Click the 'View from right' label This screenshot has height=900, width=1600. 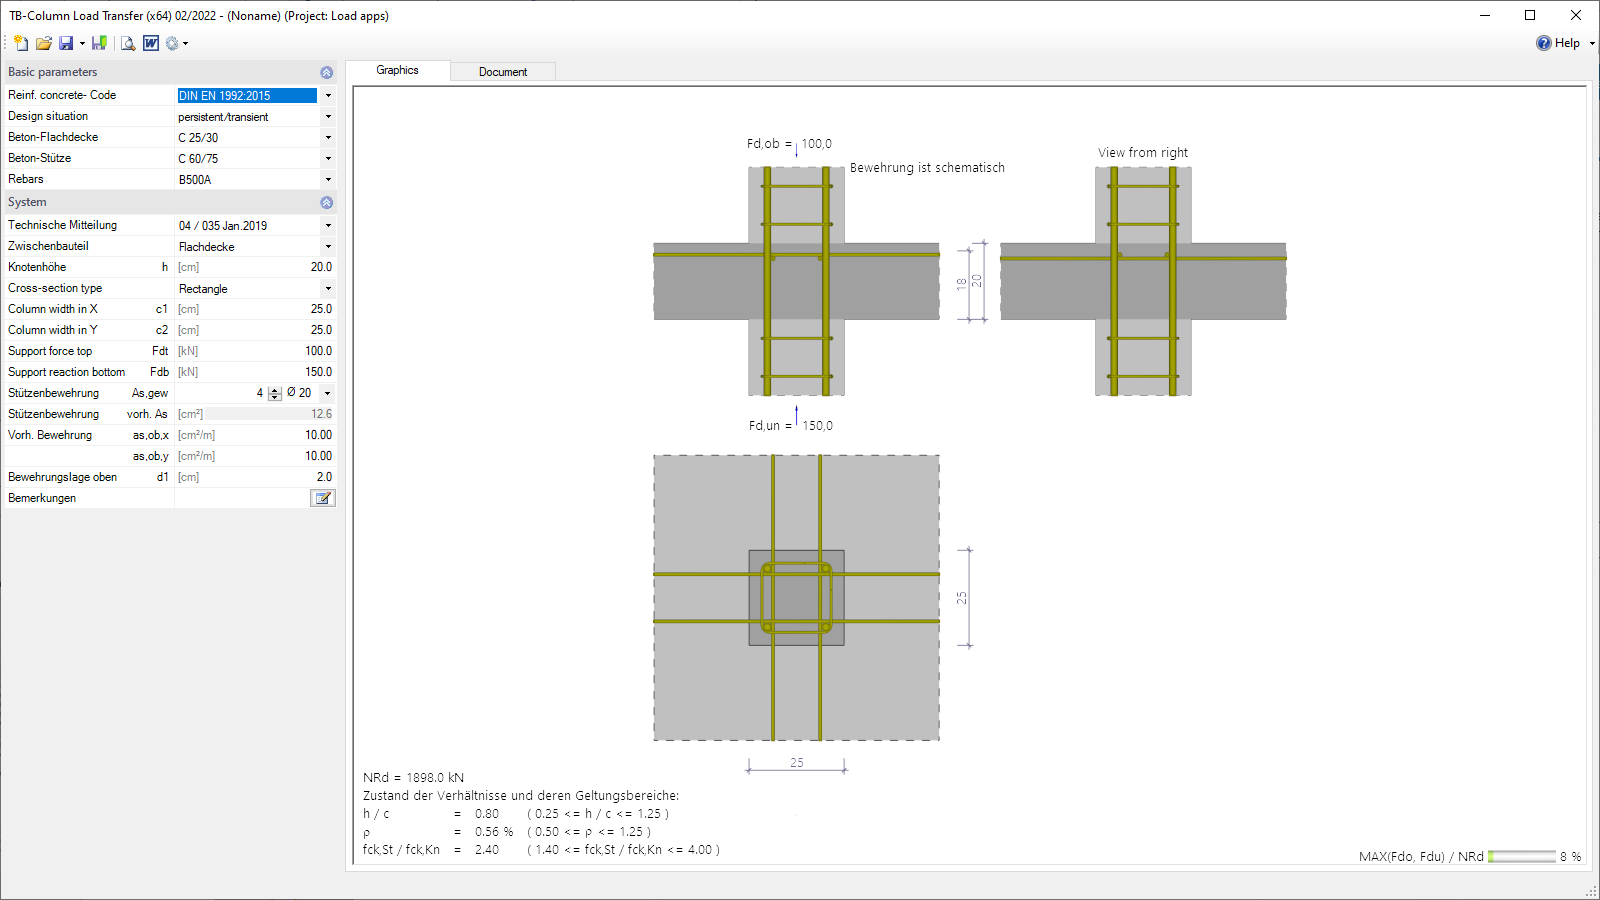pyautogui.click(x=1143, y=153)
